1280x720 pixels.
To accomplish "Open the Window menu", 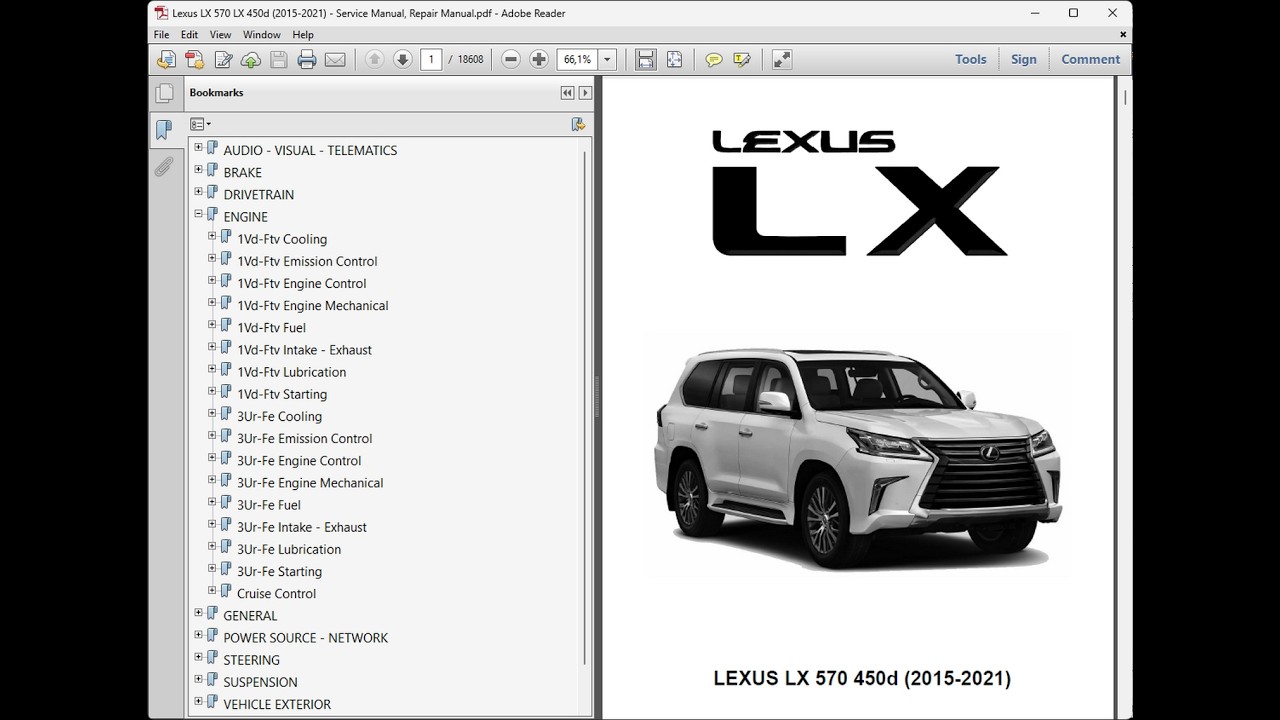I will click(x=262, y=35).
